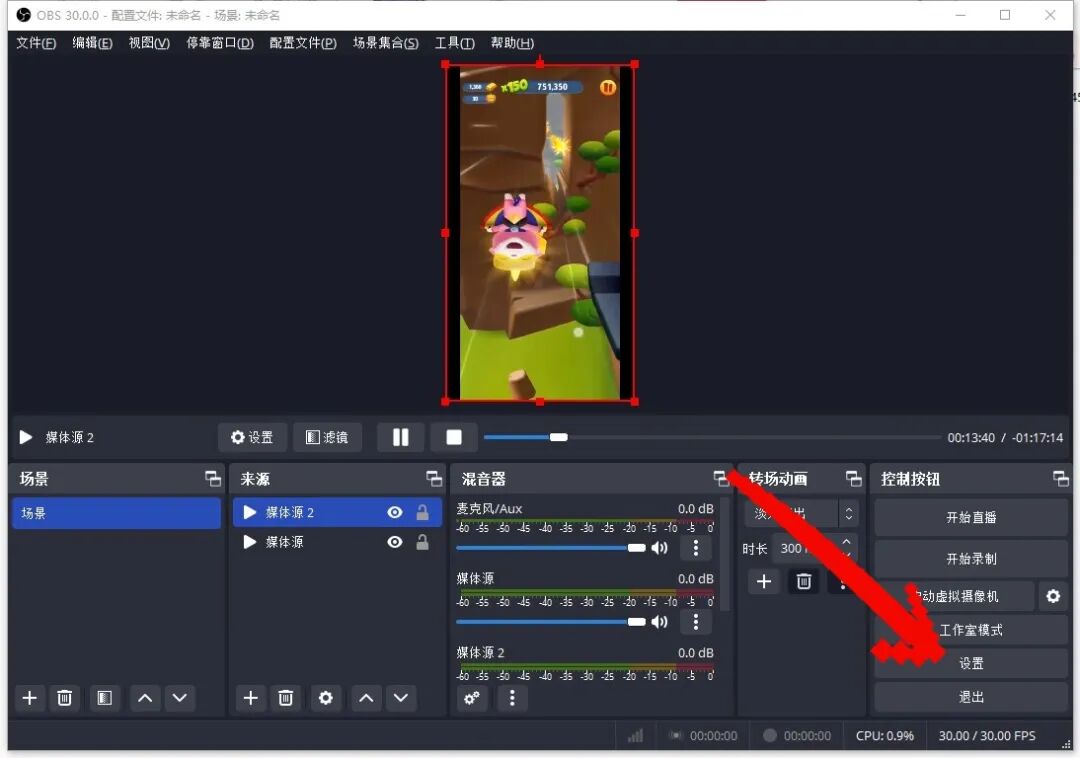Mute the 媒体源 audio channel

659,622
